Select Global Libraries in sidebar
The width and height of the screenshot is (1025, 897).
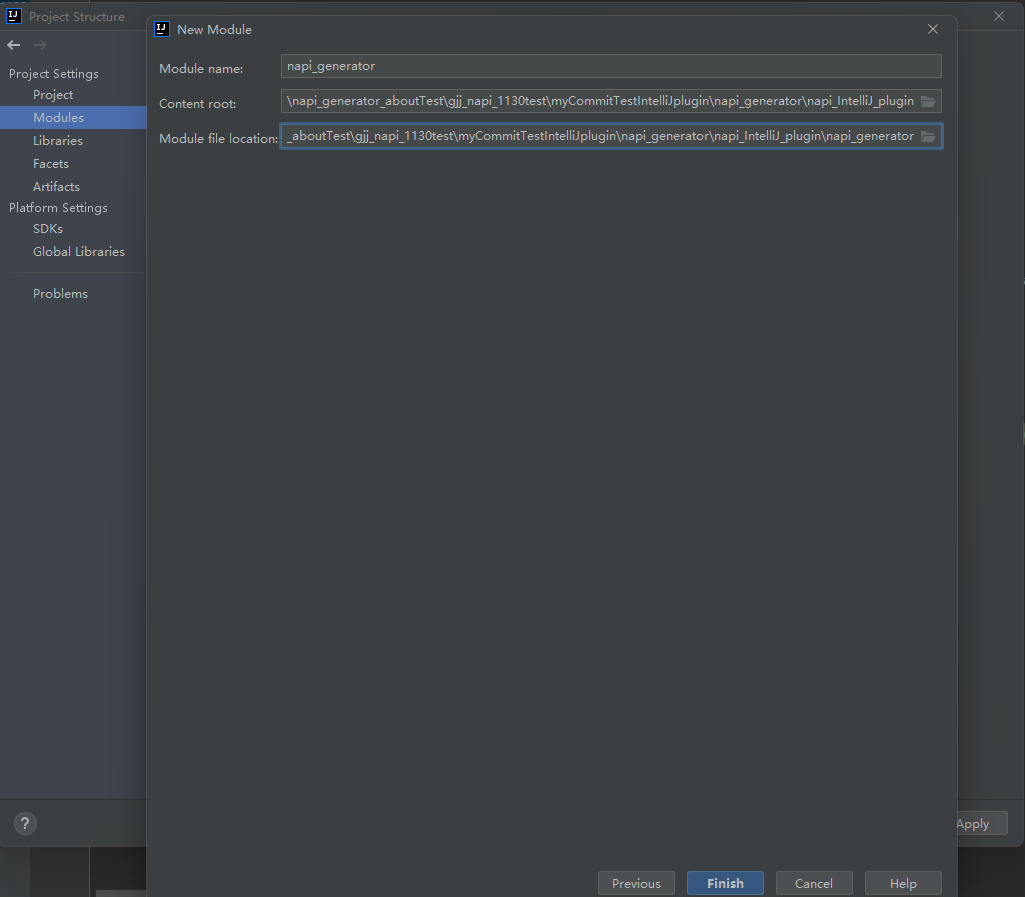pos(78,252)
